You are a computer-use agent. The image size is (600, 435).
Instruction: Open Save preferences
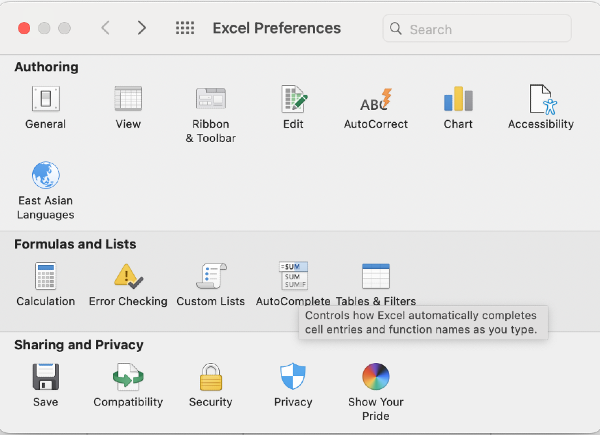coord(45,377)
